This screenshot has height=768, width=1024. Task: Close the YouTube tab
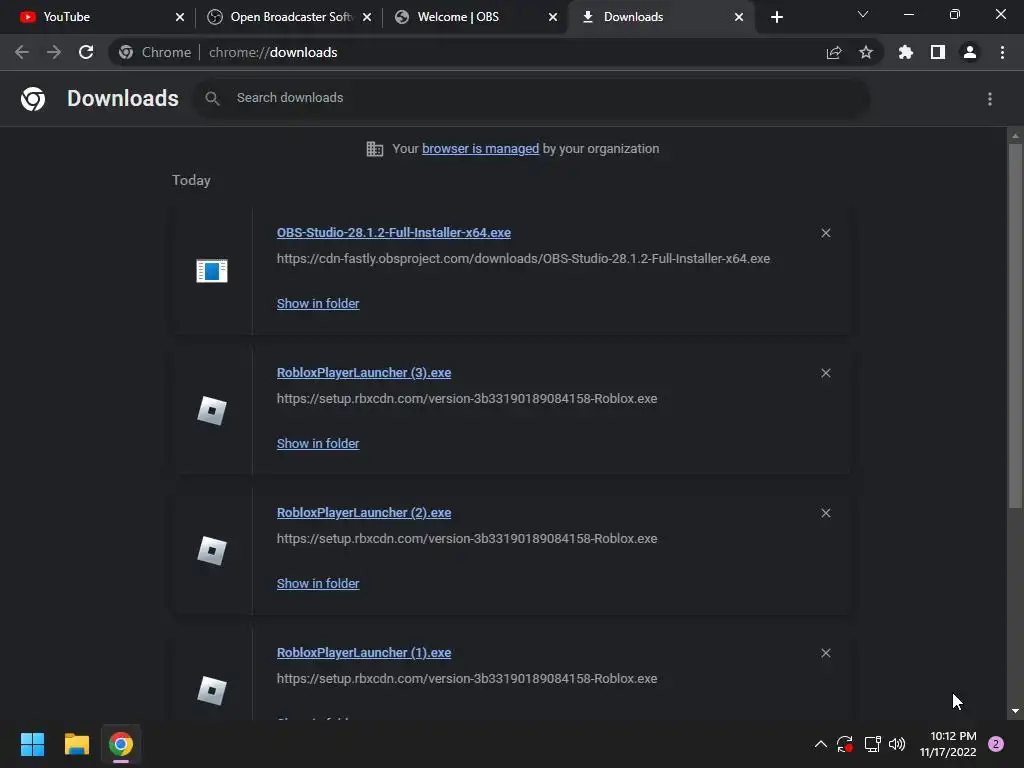coord(180,17)
